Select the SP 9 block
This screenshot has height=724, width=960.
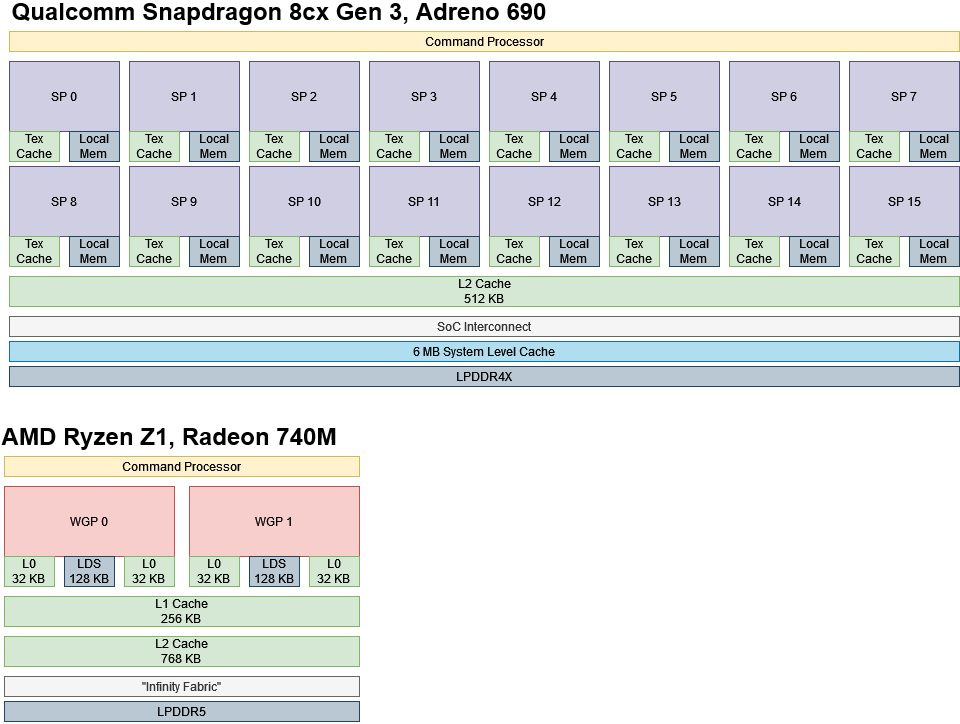point(184,201)
